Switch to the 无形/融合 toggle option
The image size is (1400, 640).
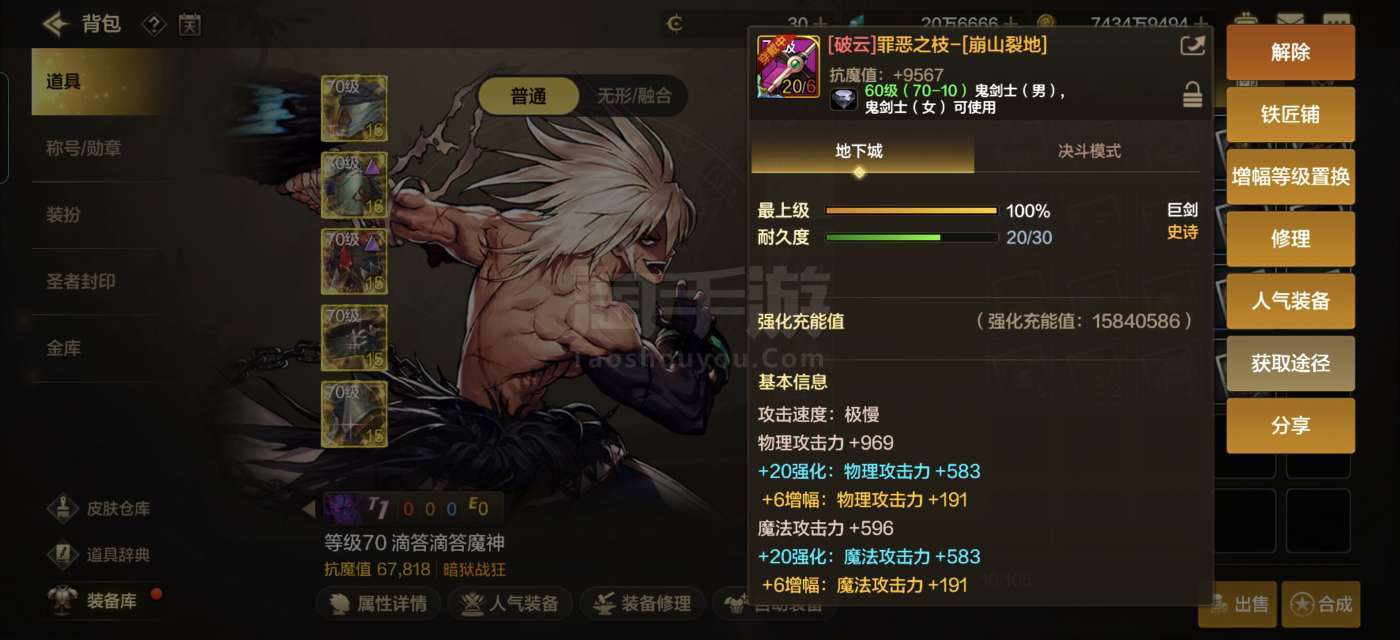click(x=634, y=96)
